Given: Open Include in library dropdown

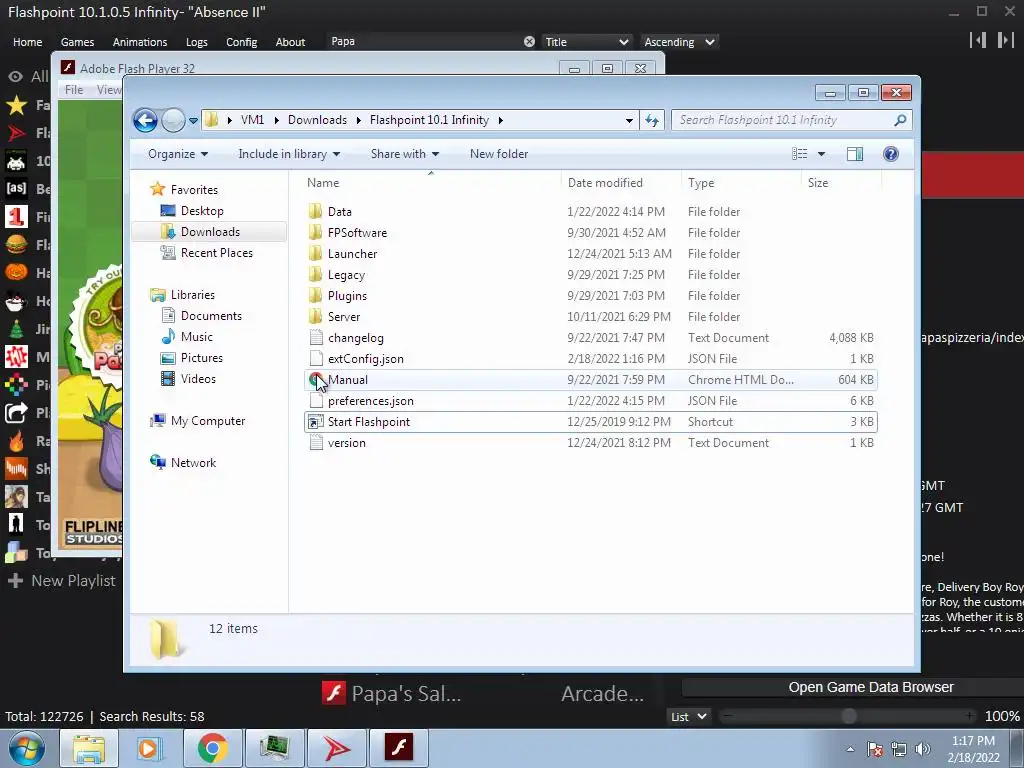Looking at the screenshot, I should [x=289, y=154].
